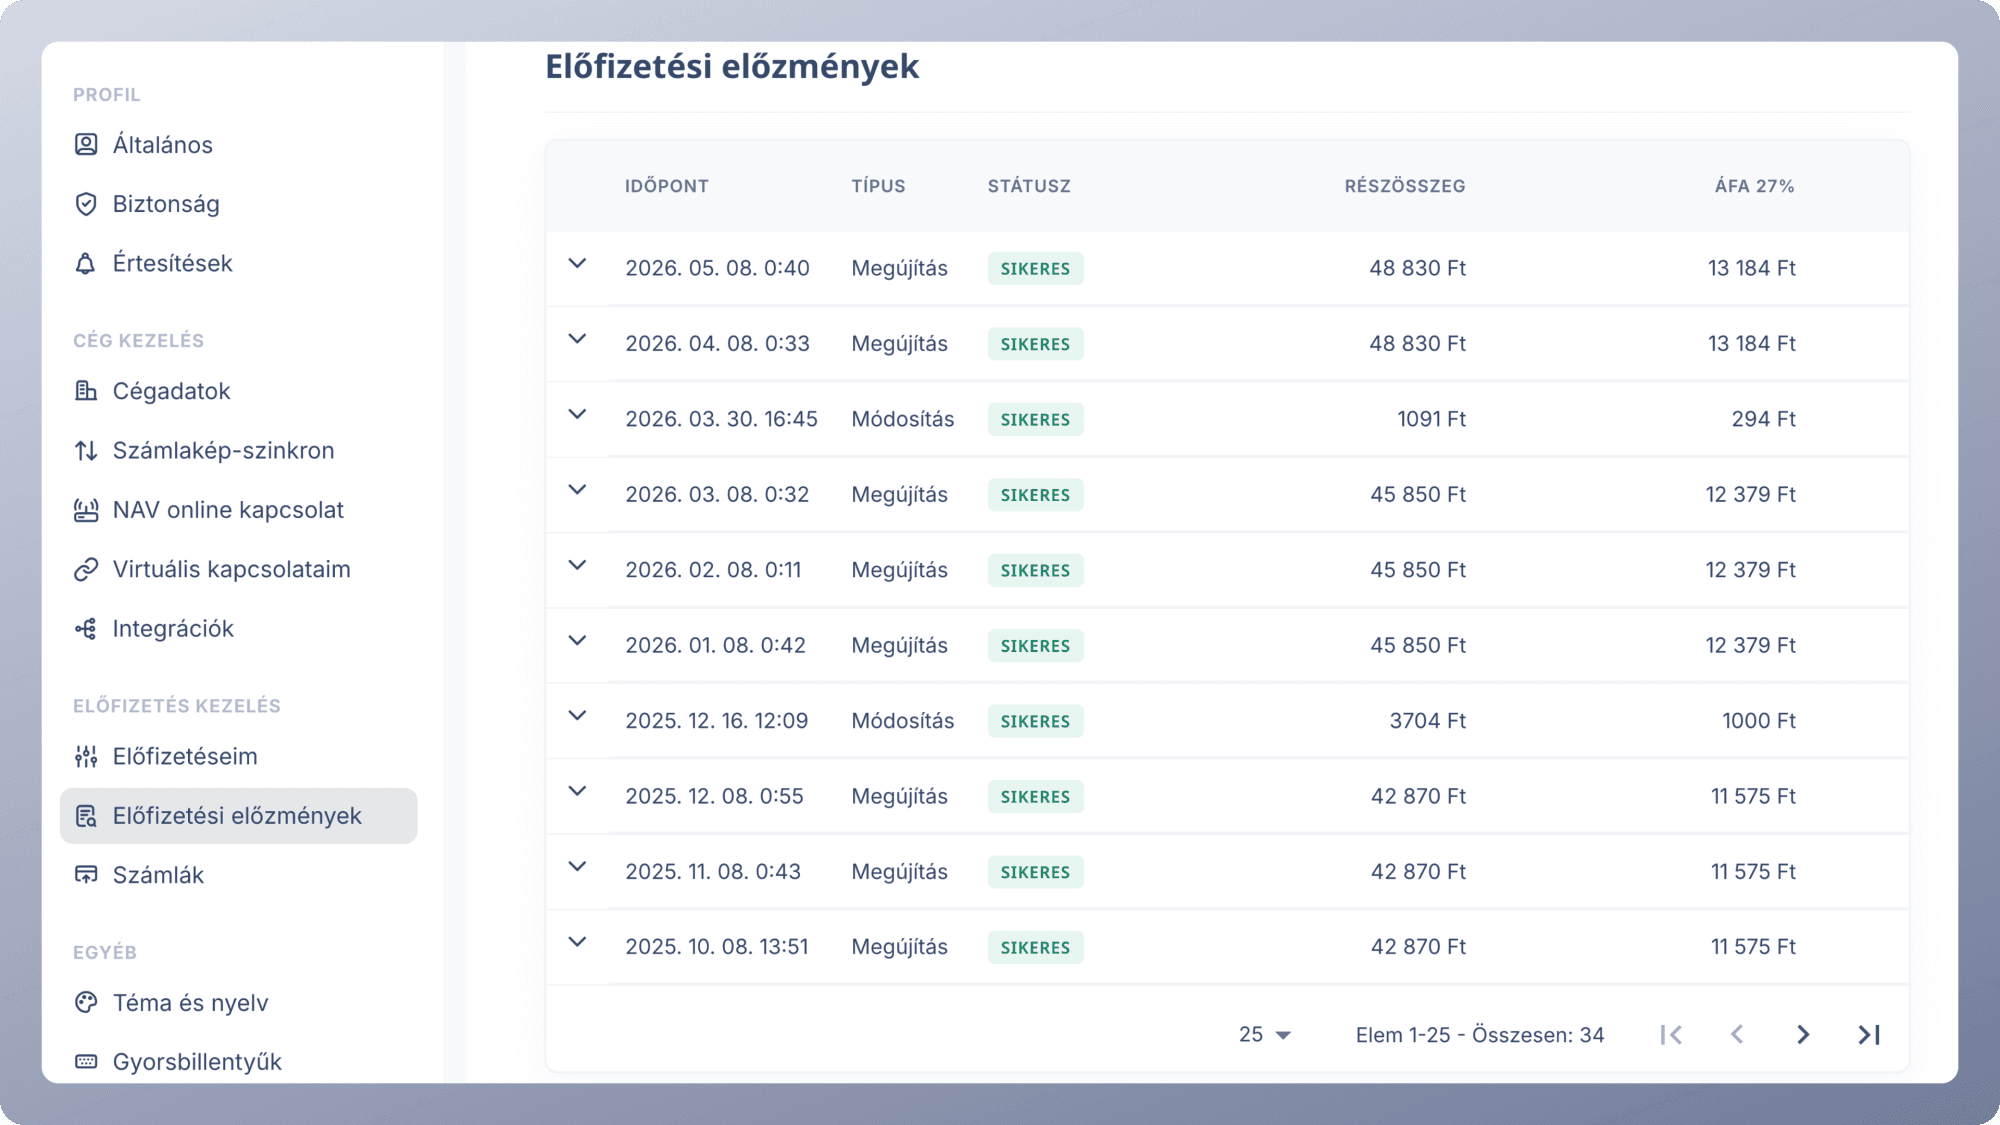Expand the 2026. 02. 08. 0:11 row
2000x1125 pixels.
[577, 565]
